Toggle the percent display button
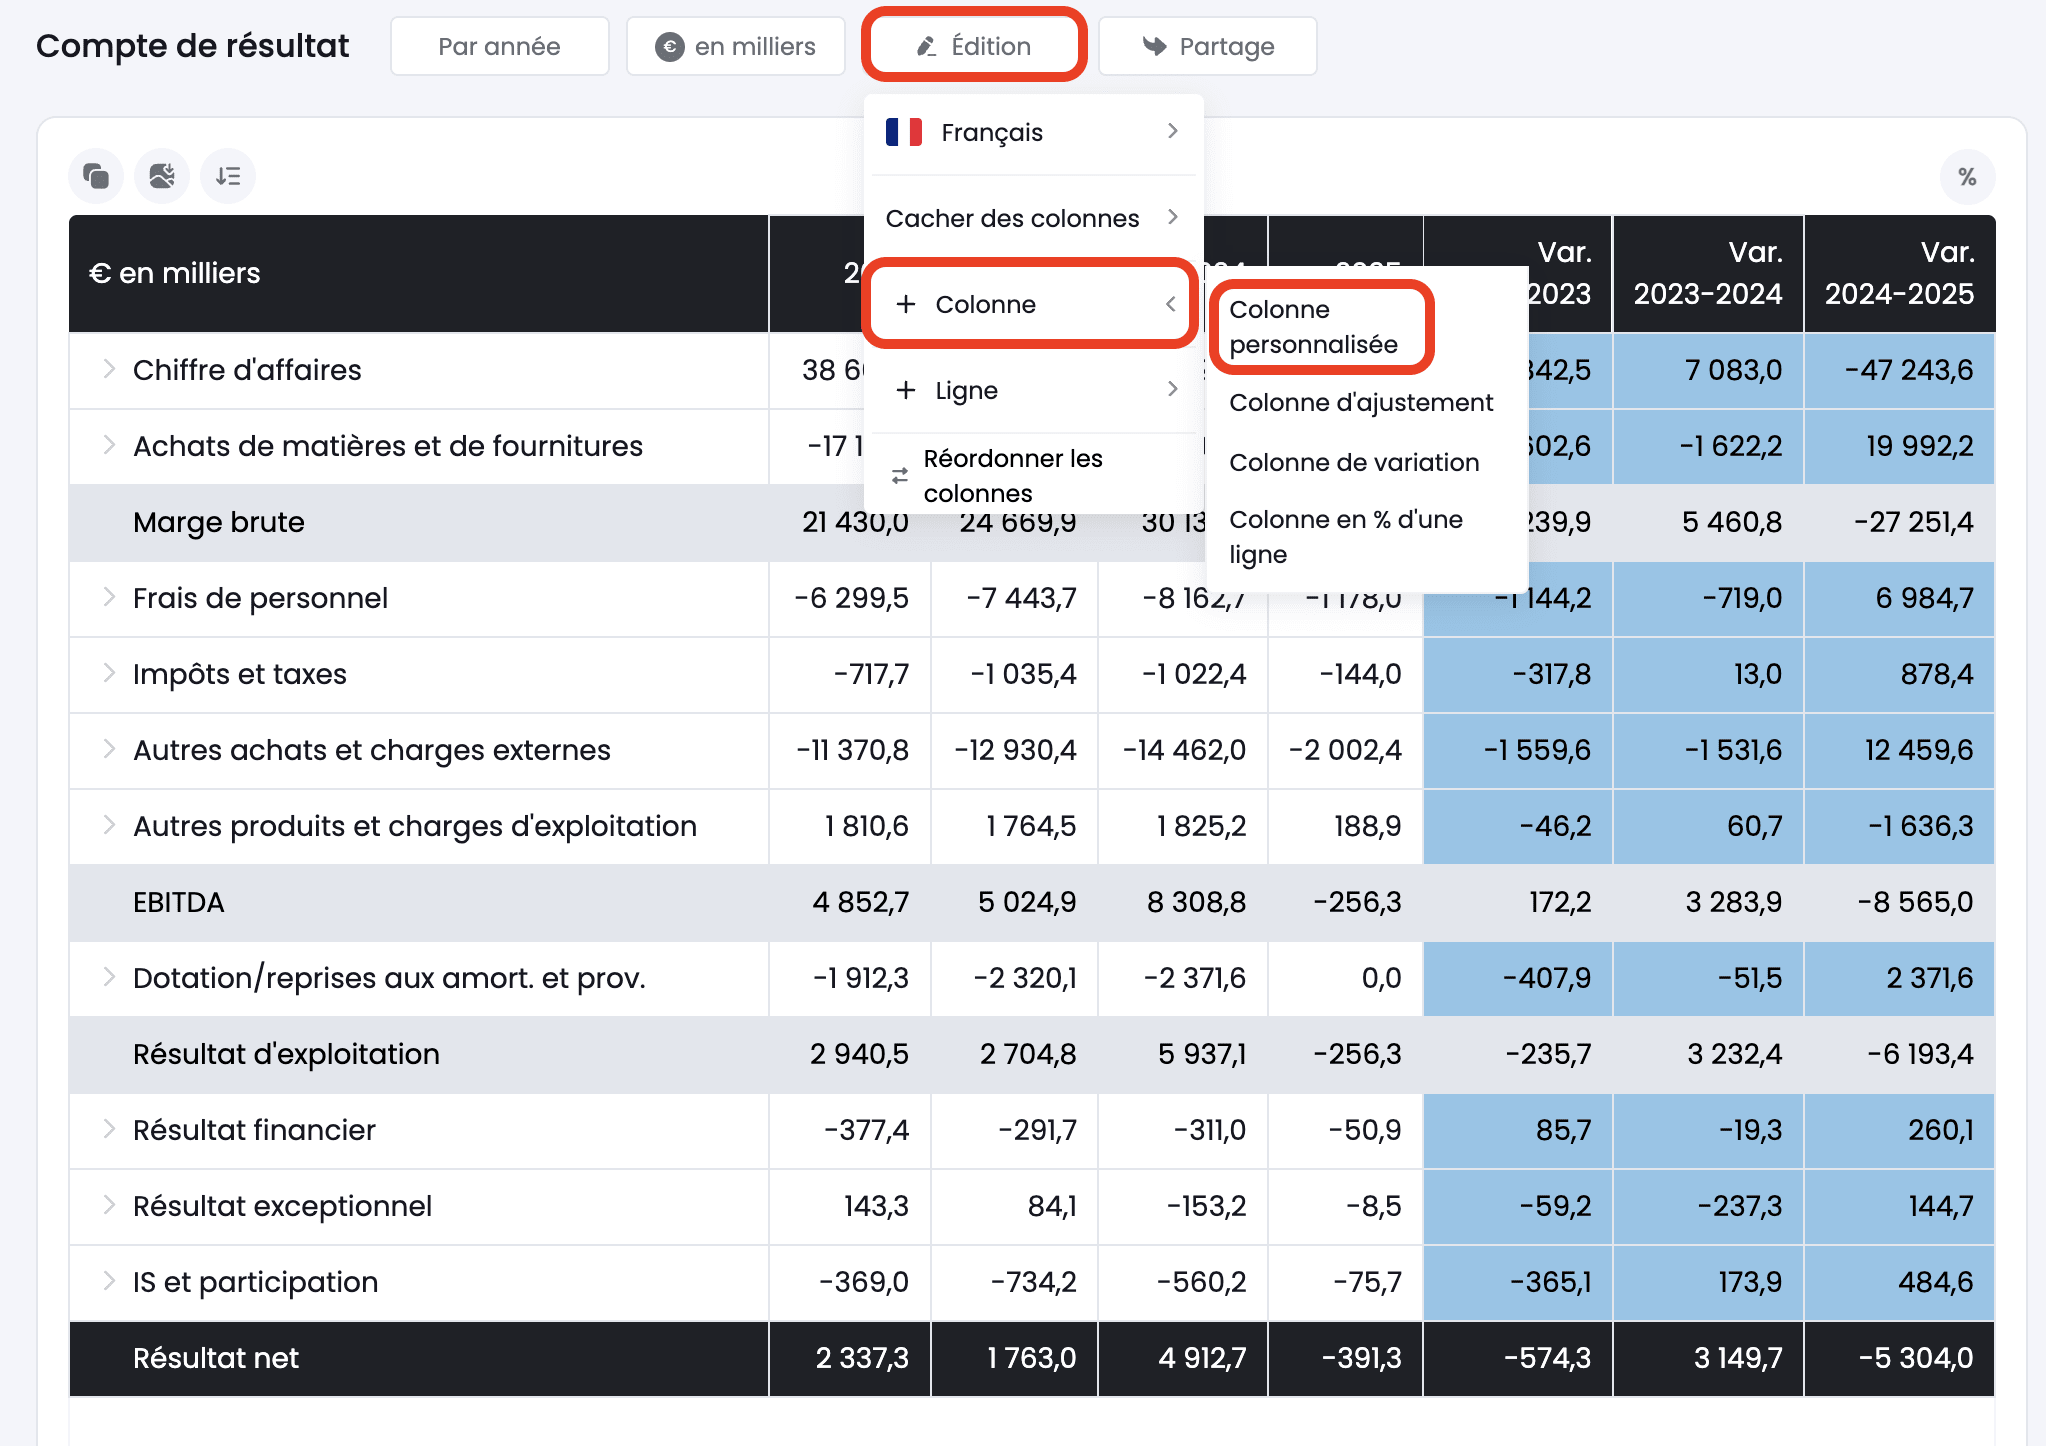This screenshot has width=2046, height=1446. 1967,177
